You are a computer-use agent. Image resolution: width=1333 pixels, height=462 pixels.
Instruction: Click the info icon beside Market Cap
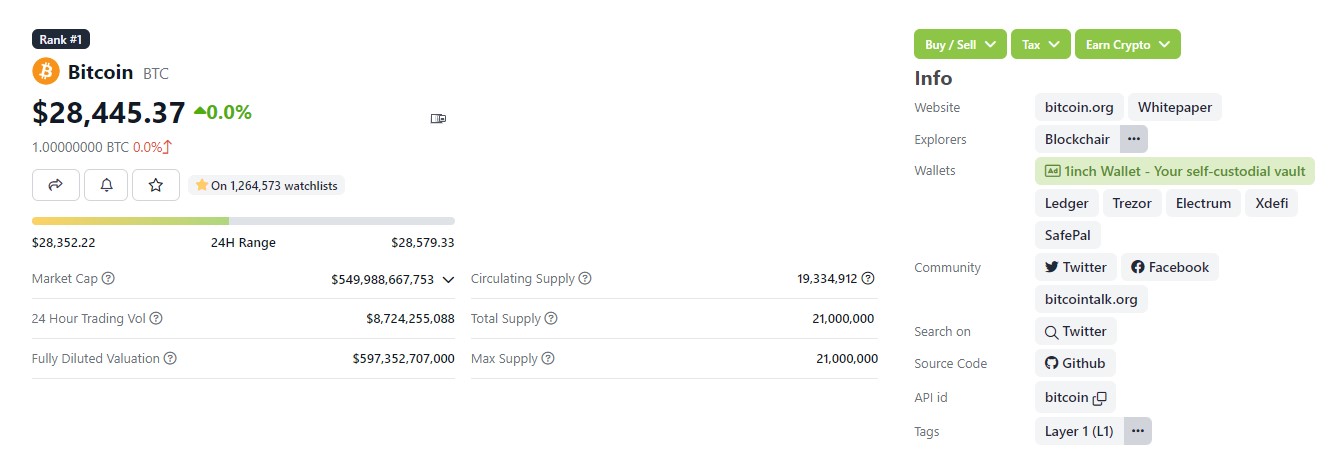108,279
